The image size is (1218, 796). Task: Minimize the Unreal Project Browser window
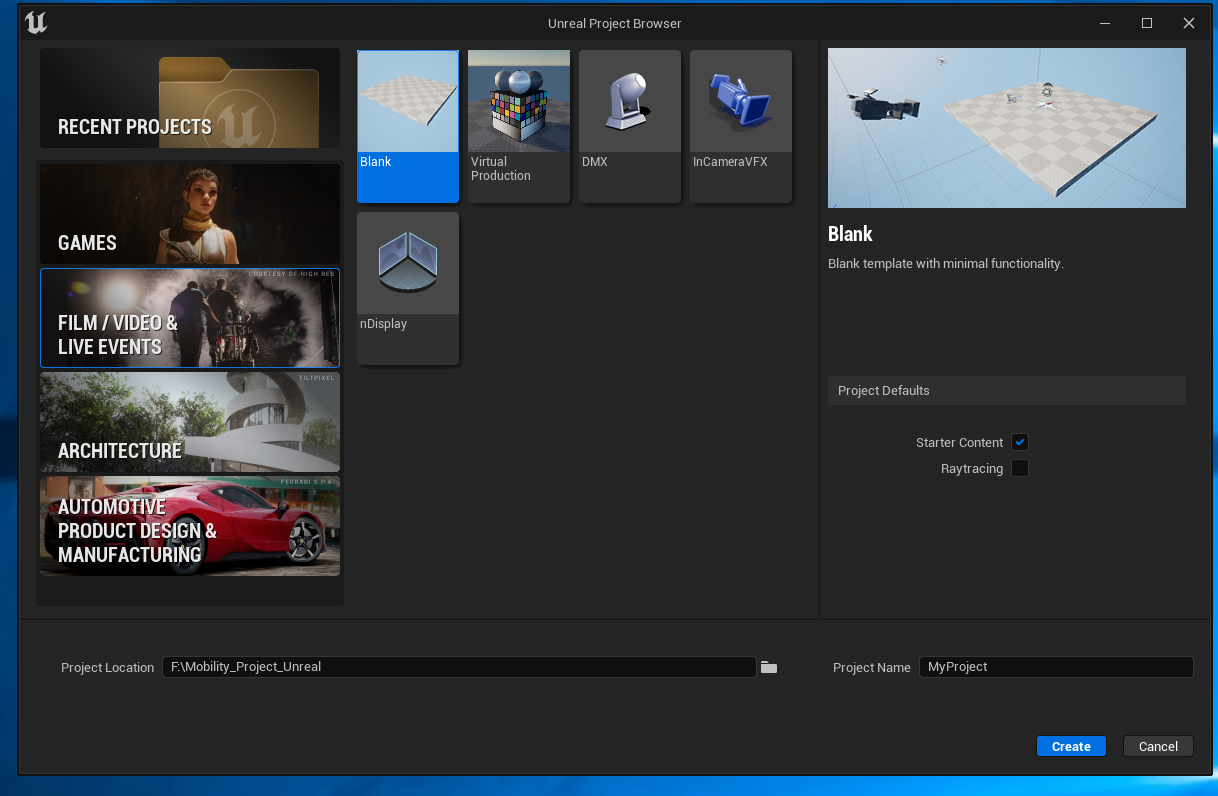coord(1105,23)
